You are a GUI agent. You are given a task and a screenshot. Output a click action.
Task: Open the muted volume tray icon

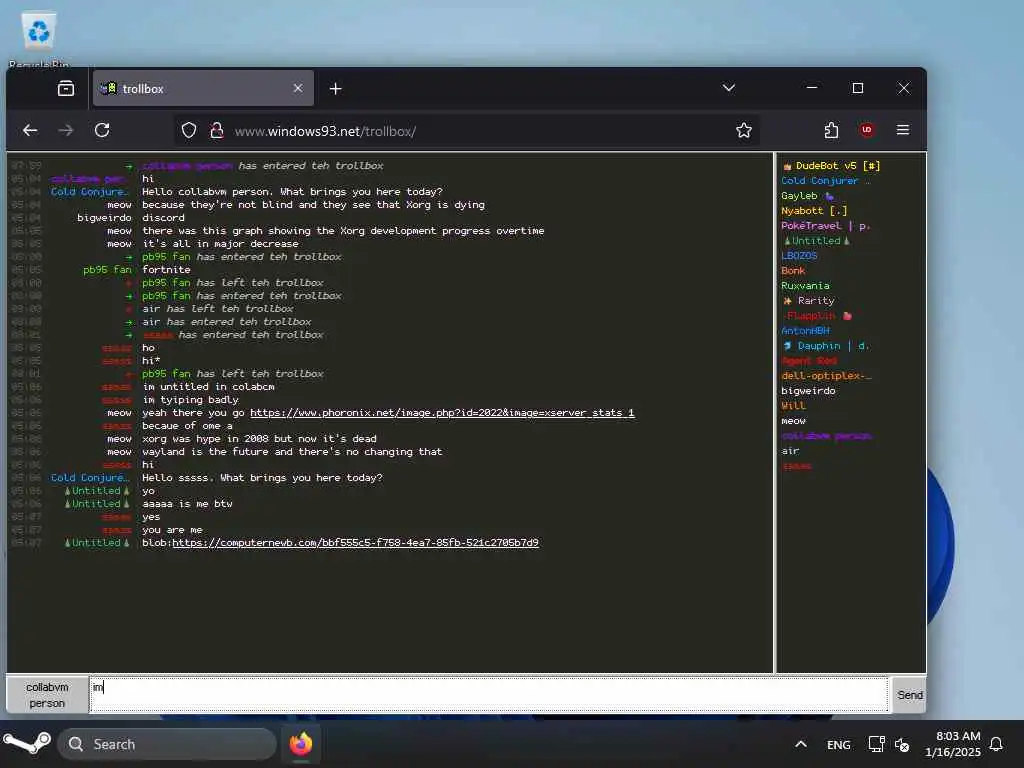point(902,744)
